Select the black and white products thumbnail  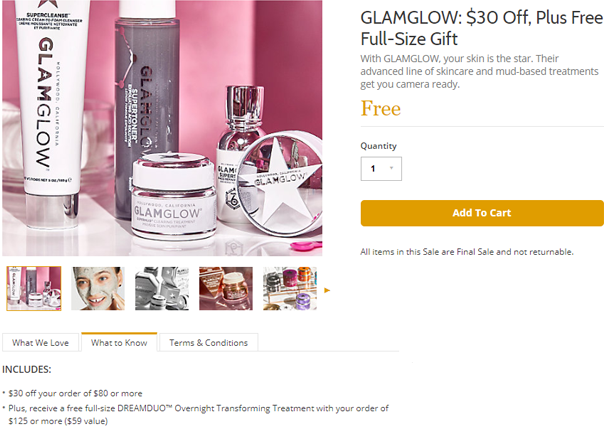click(x=162, y=288)
